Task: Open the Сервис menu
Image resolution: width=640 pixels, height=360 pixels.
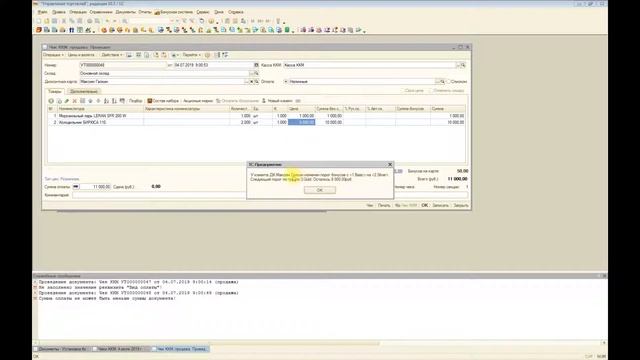Action: coord(203,12)
